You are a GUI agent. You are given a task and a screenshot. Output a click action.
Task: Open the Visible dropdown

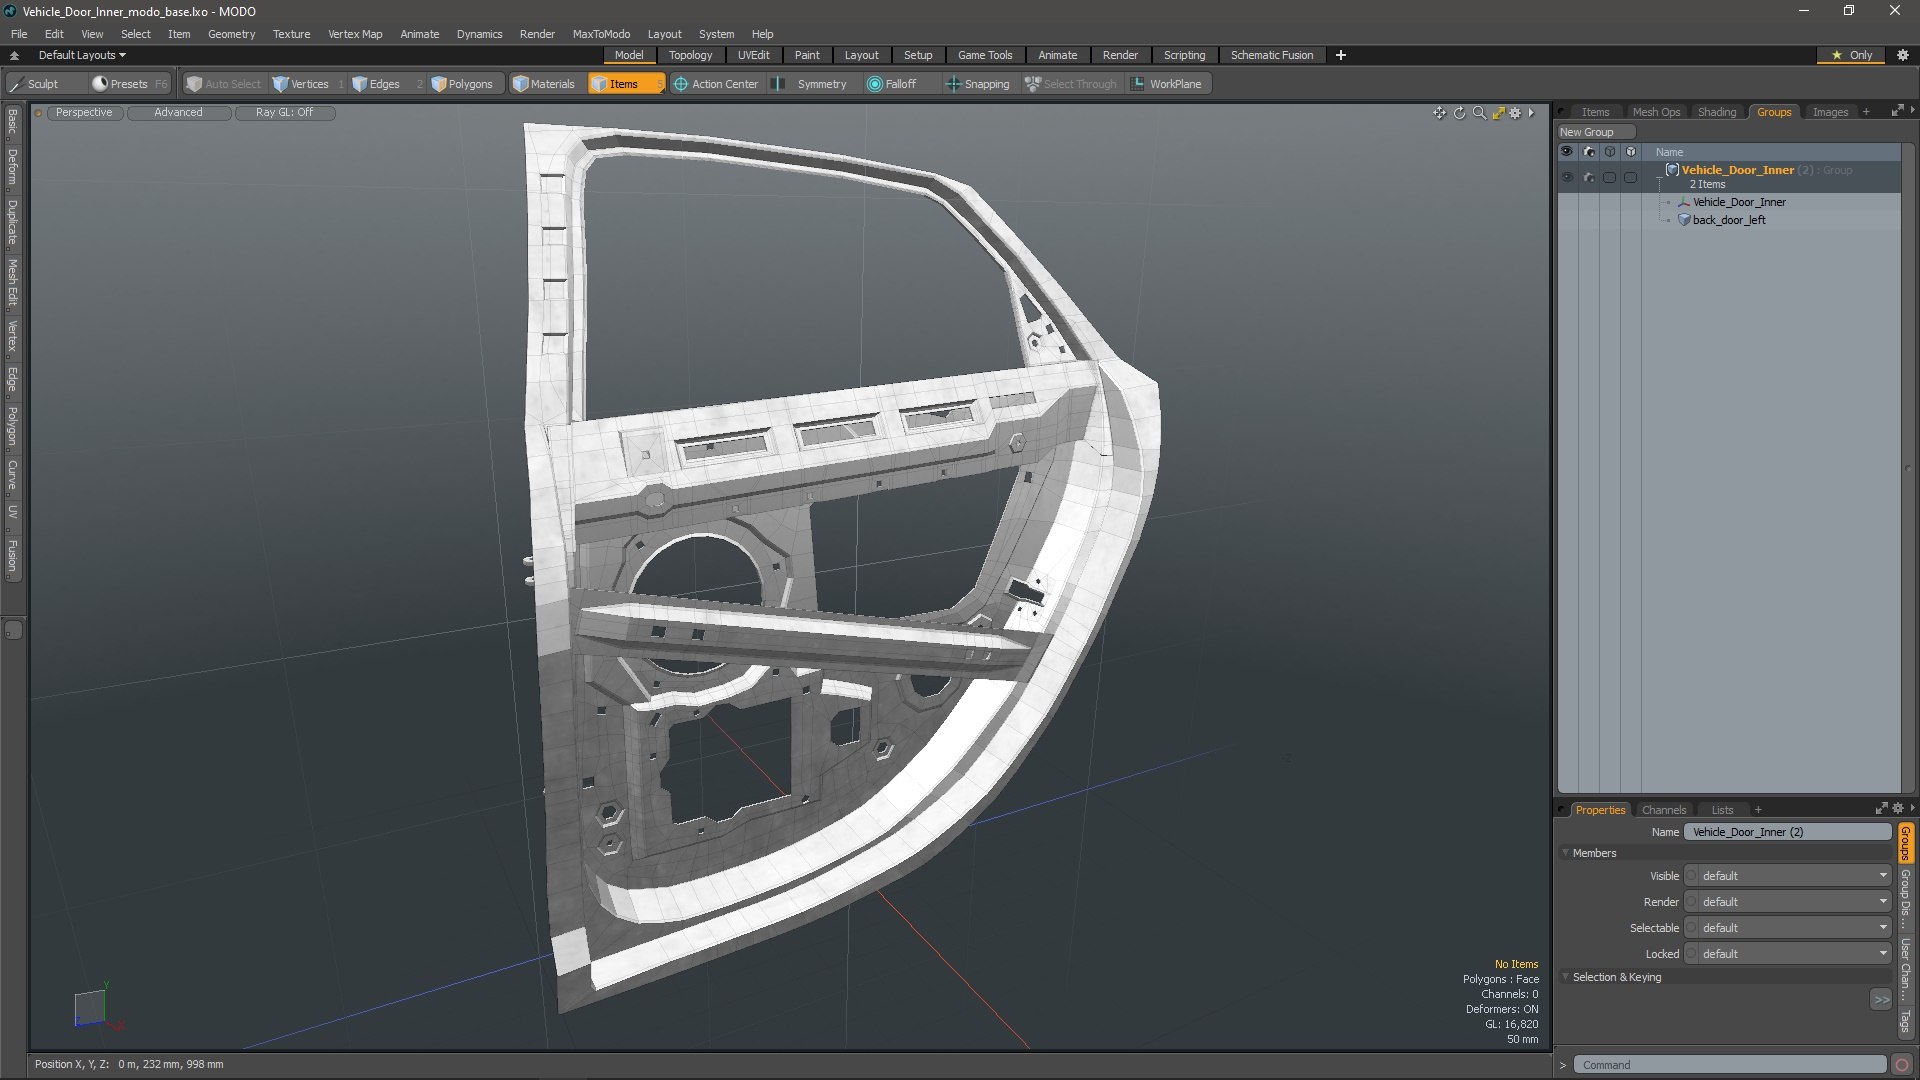(1795, 876)
